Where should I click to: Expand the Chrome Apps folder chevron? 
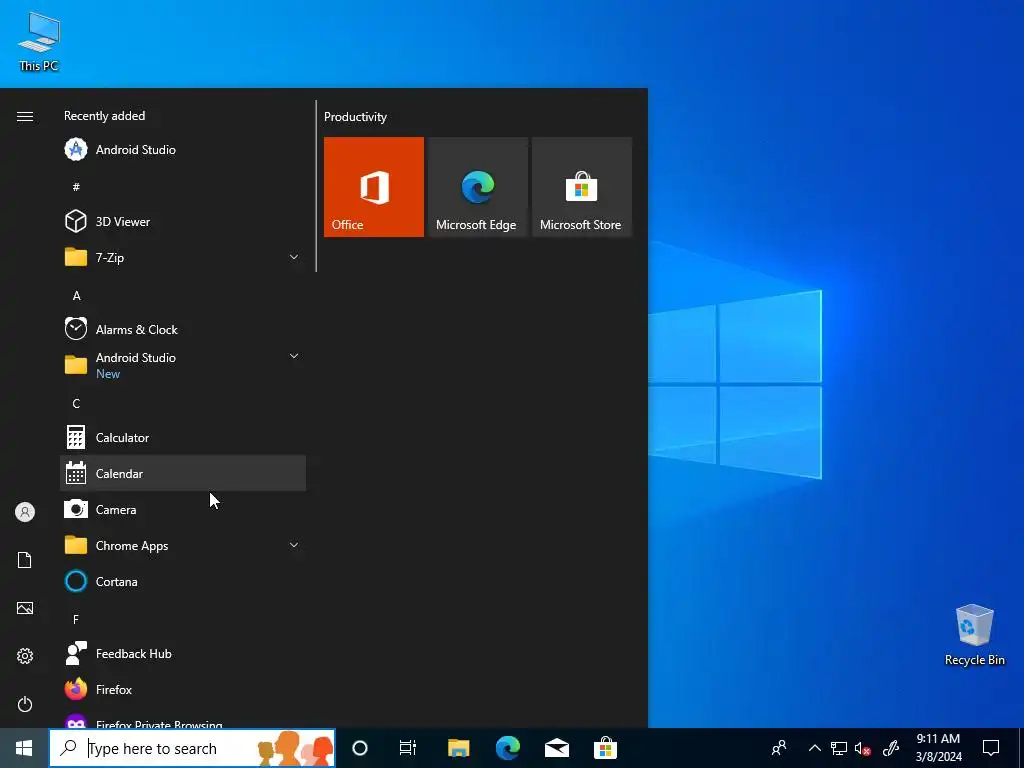click(x=294, y=545)
